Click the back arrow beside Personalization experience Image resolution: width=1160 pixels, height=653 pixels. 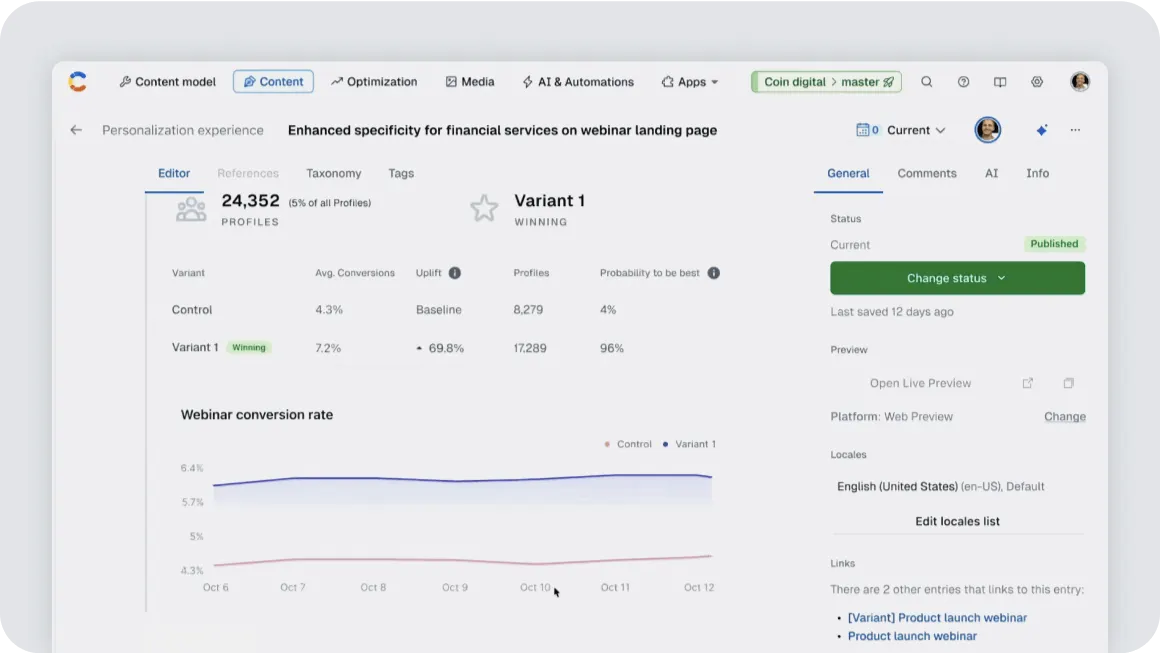coord(76,130)
